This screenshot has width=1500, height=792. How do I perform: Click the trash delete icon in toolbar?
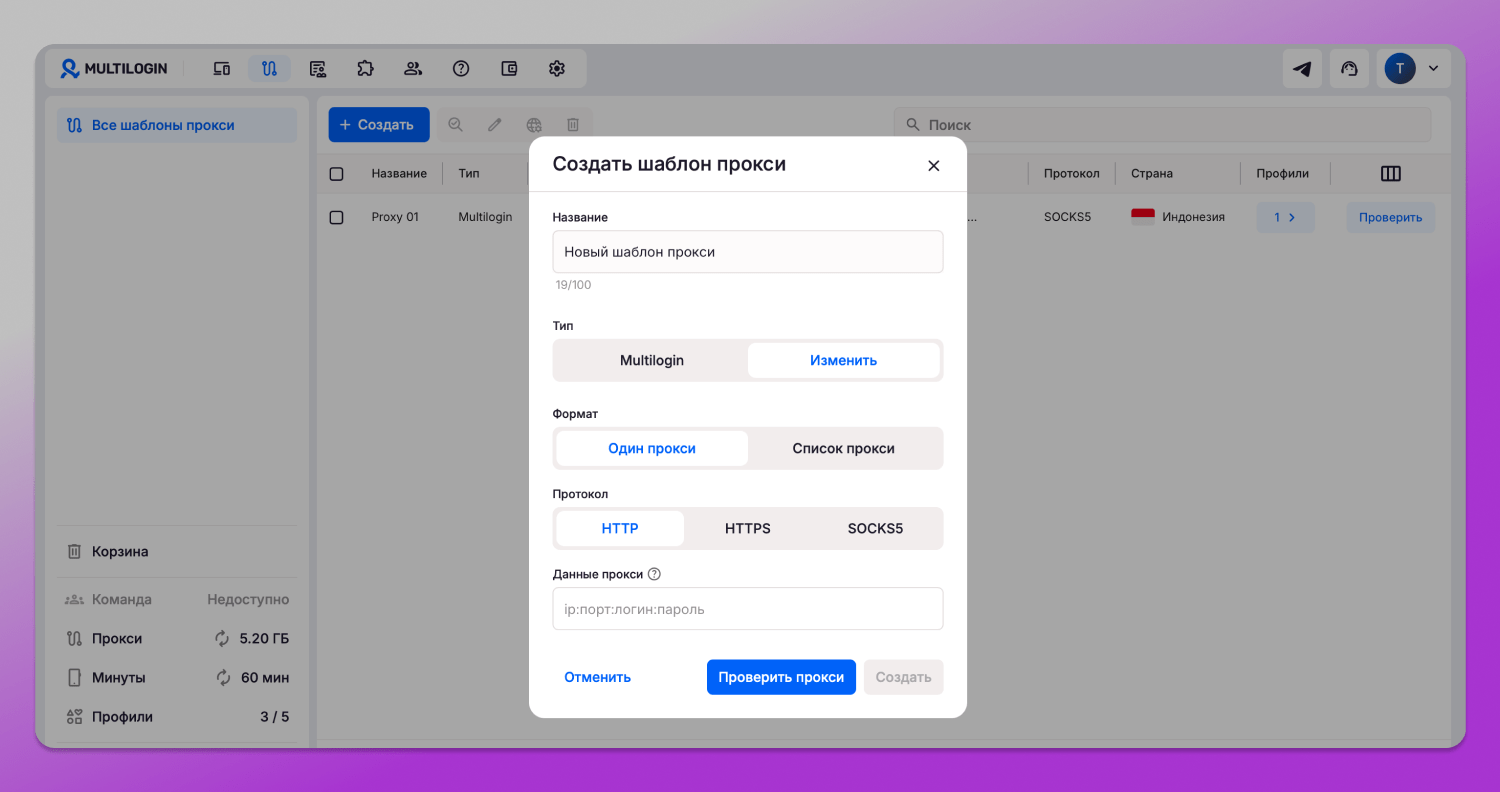573,125
